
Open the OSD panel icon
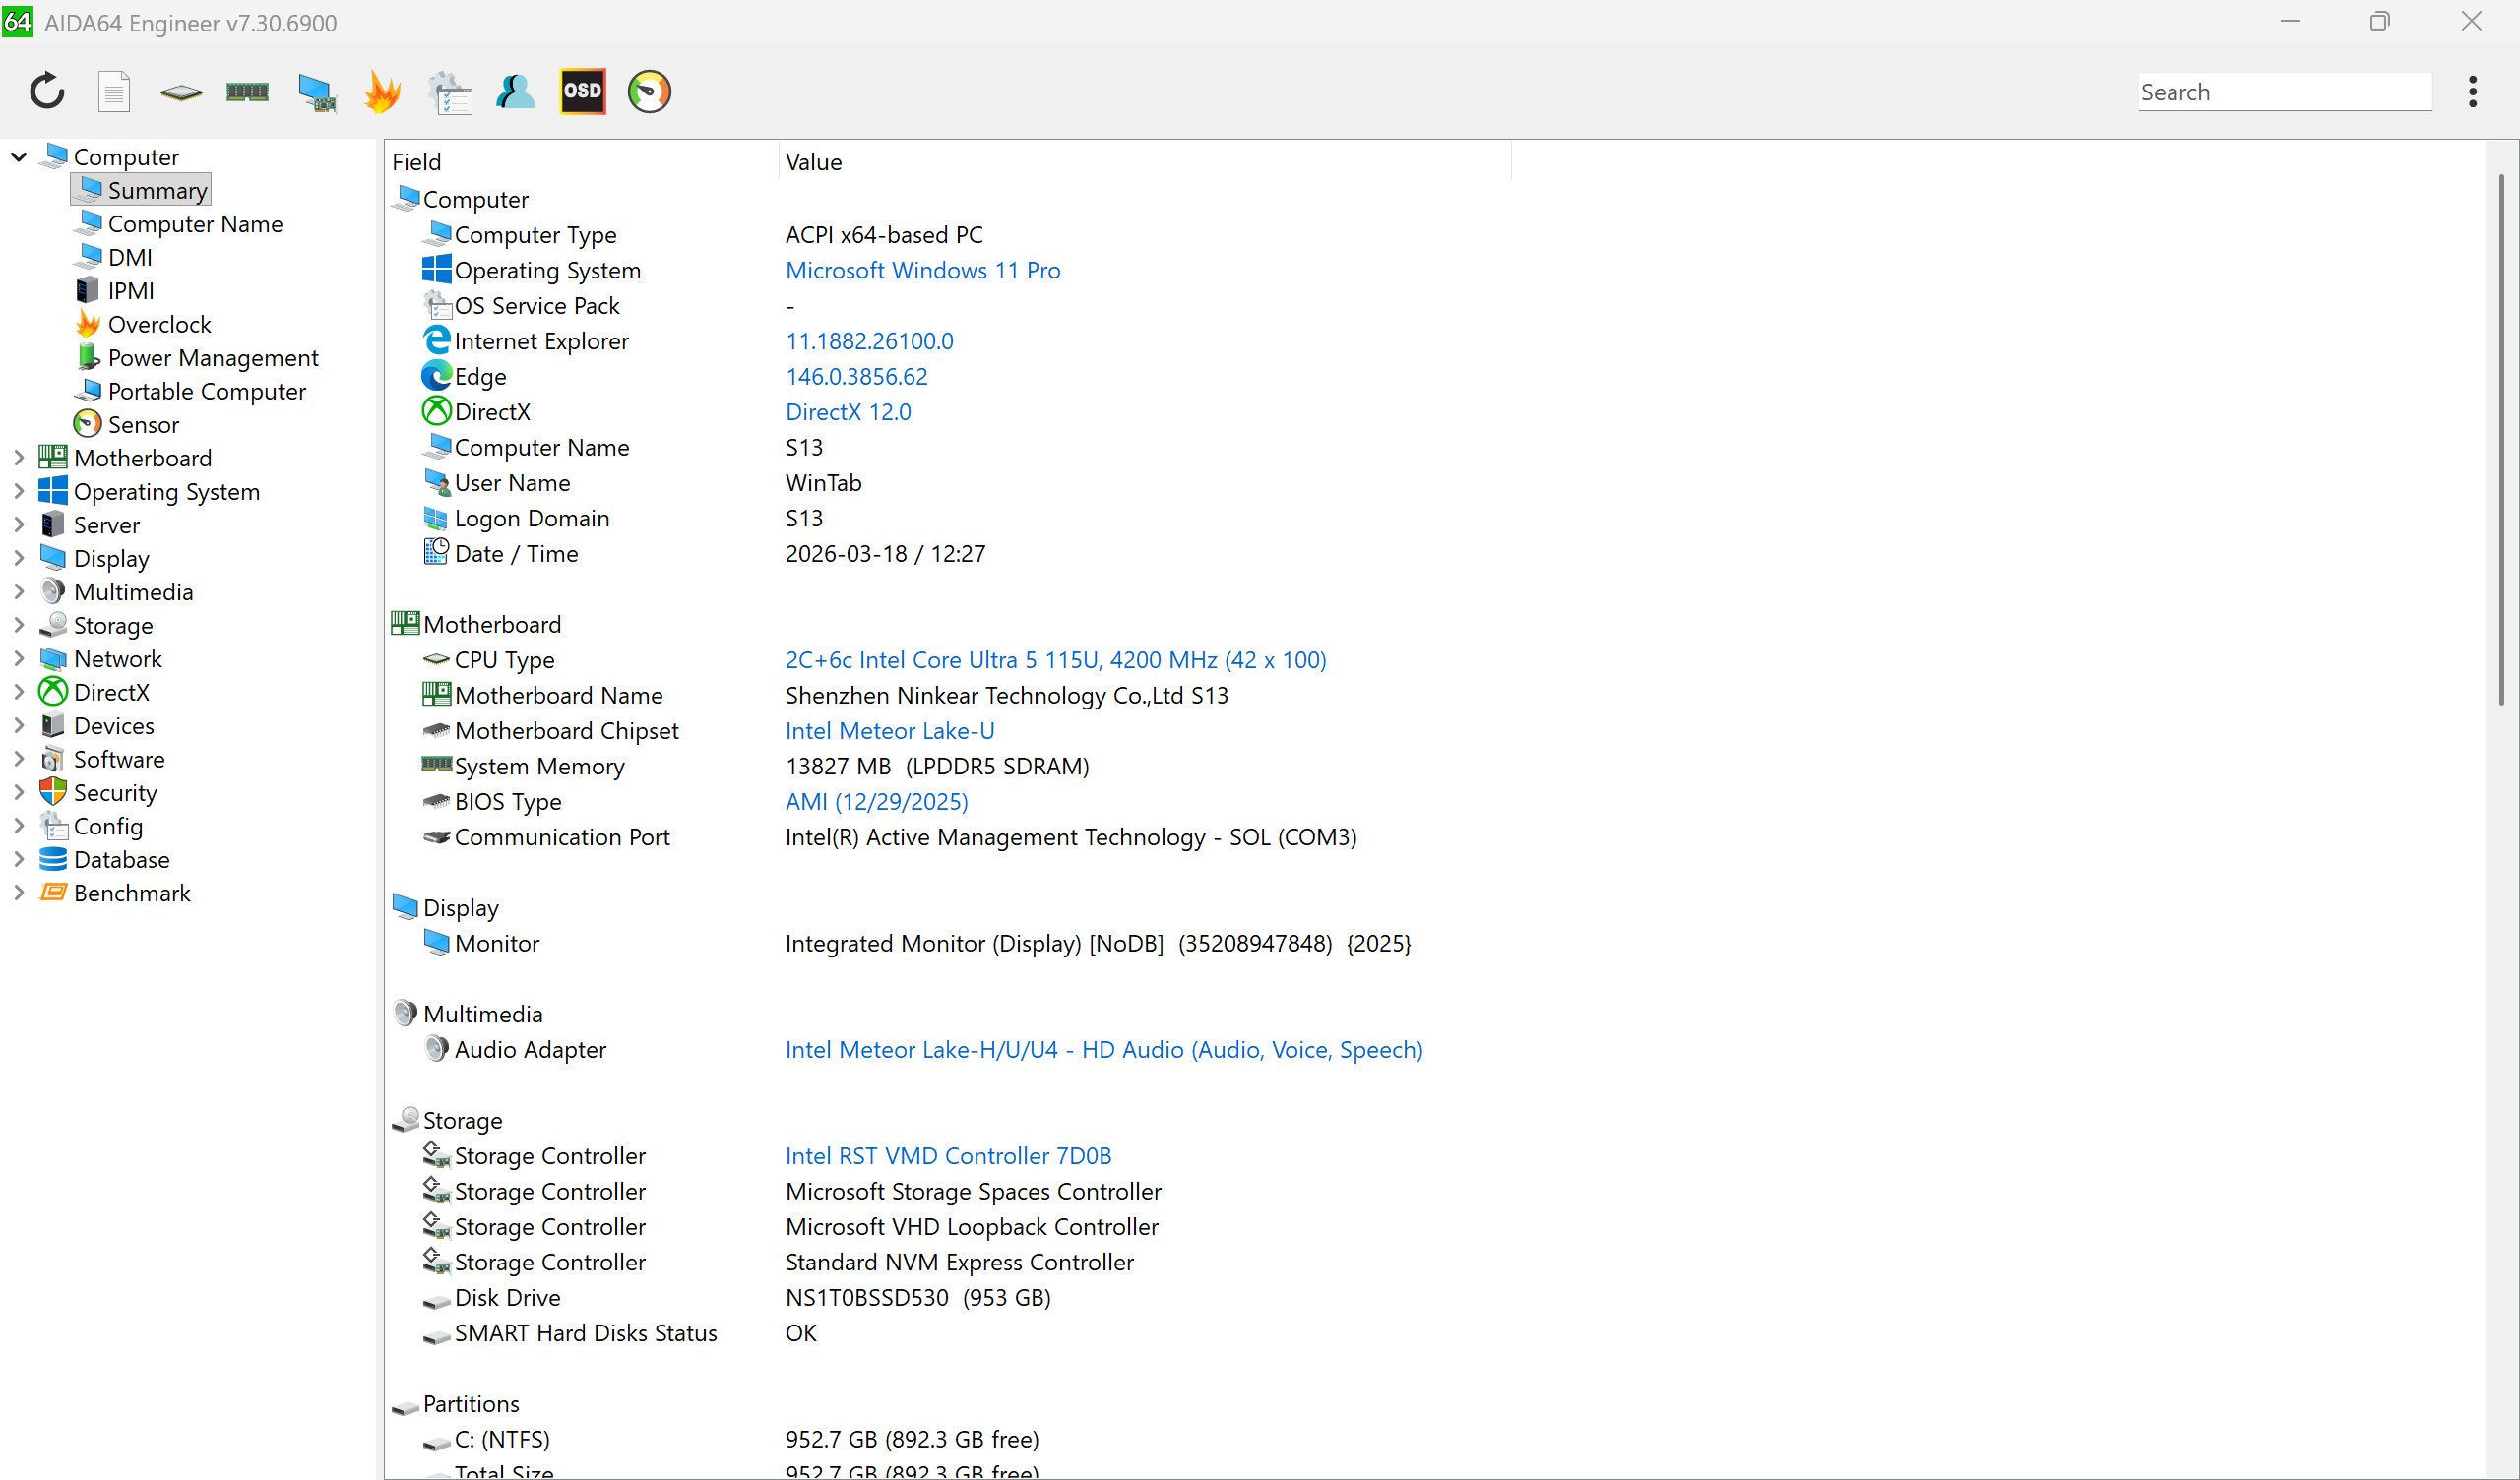(x=582, y=92)
